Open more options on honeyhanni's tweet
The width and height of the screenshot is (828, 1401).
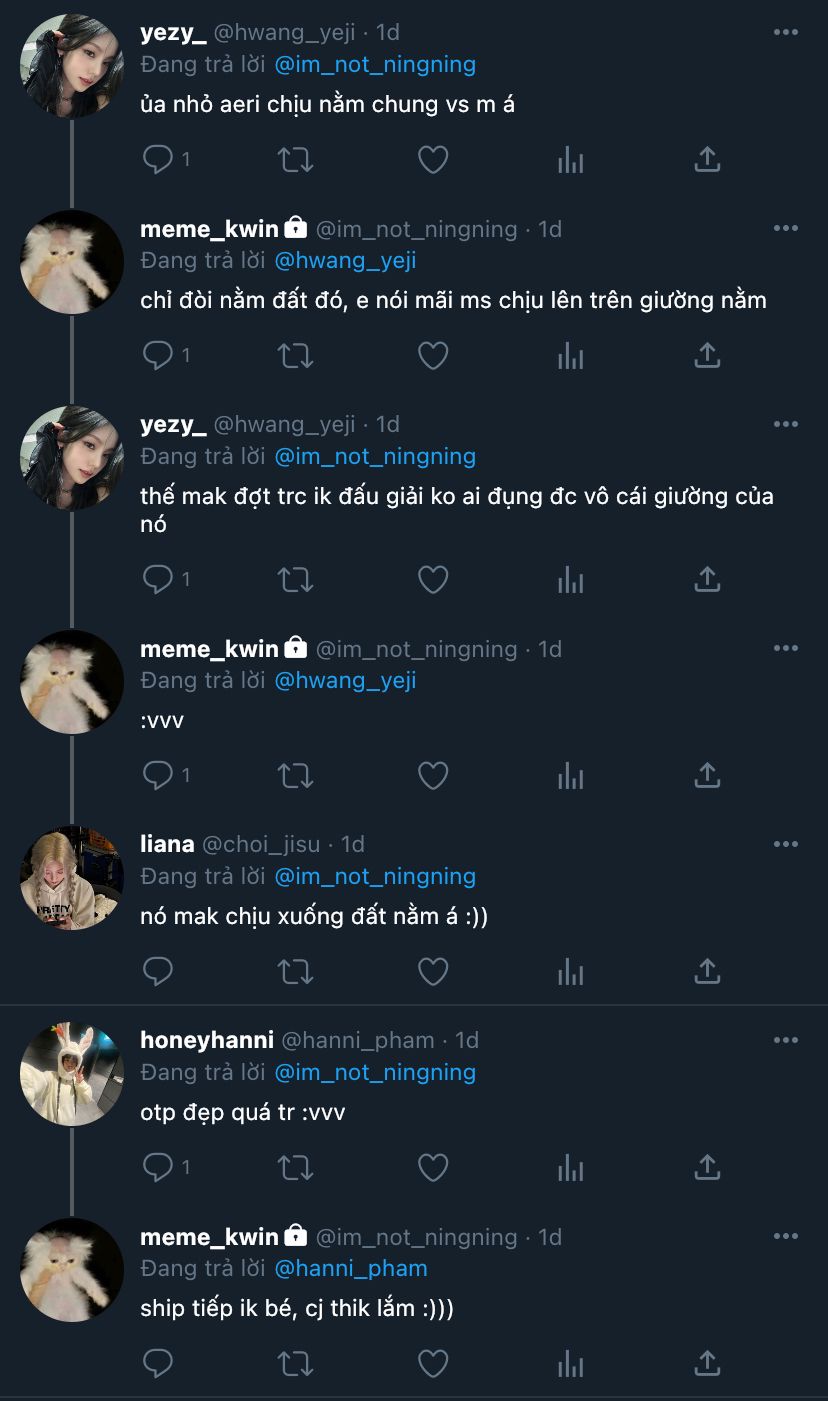tap(786, 1041)
